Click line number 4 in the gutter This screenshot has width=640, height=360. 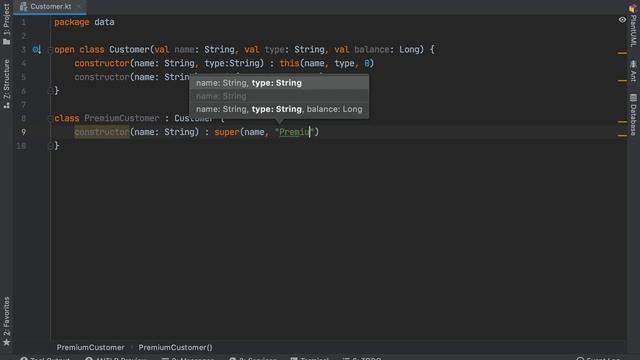coord(23,63)
